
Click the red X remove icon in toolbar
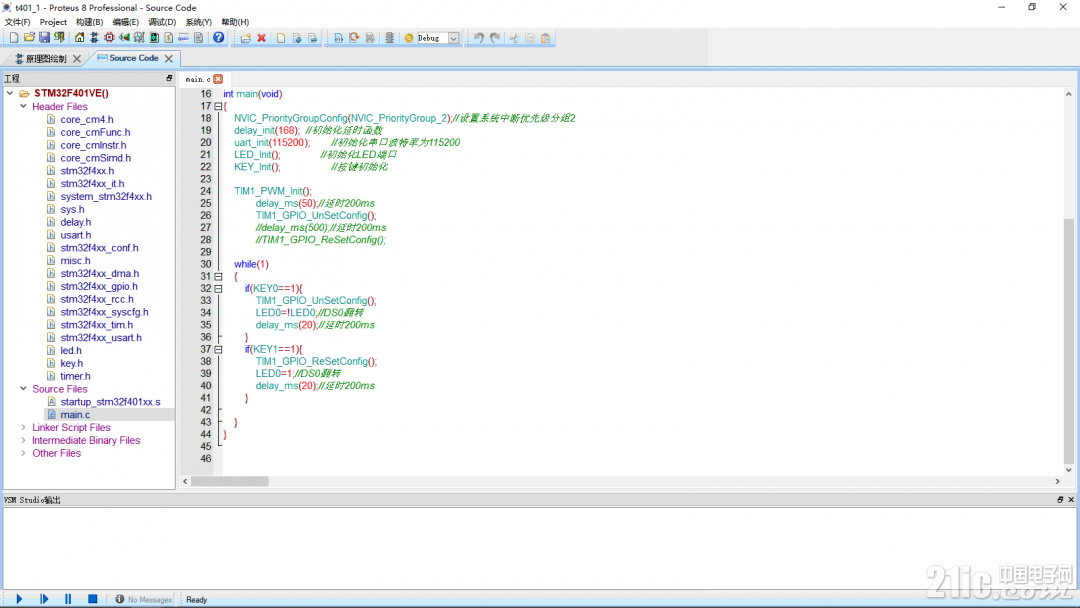(x=262, y=38)
